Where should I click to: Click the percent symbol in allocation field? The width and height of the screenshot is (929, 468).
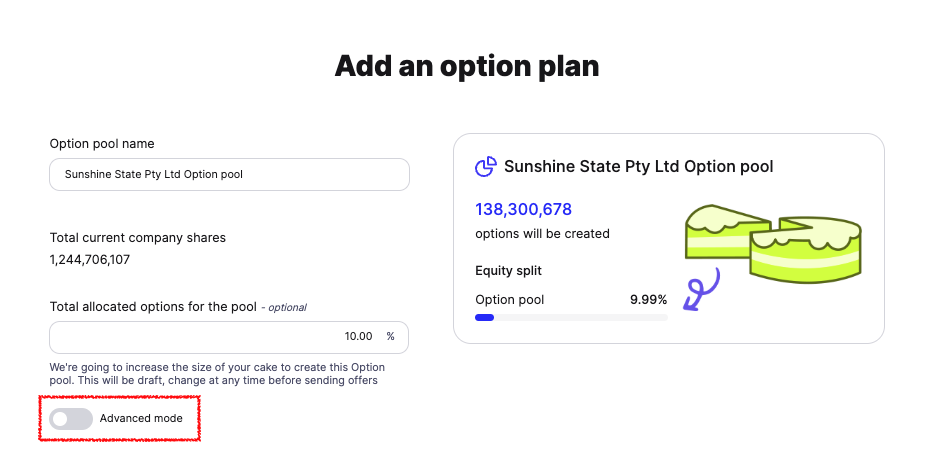click(x=390, y=336)
